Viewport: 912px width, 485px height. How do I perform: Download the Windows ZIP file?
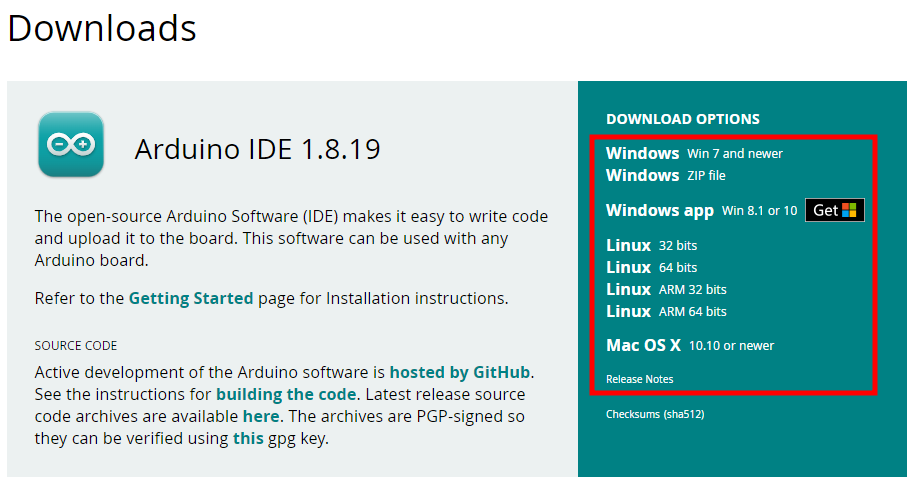coord(665,176)
